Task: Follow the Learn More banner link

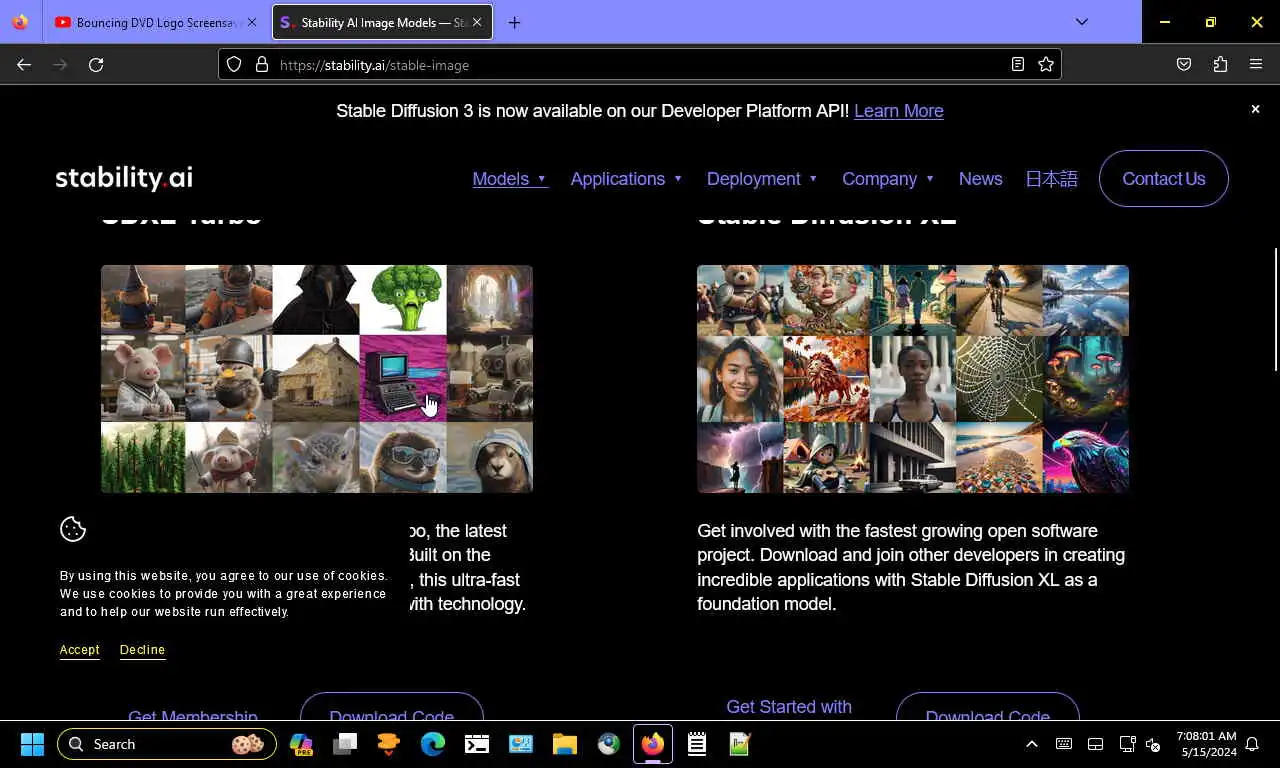Action: click(898, 111)
